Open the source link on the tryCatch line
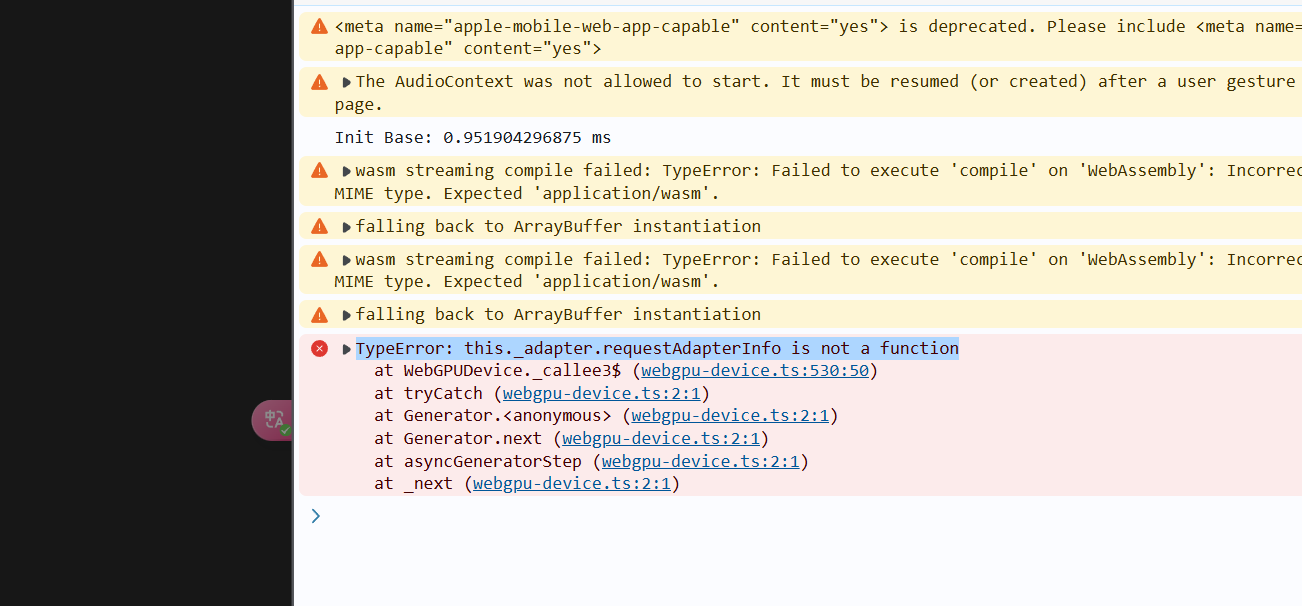 tap(601, 393)
